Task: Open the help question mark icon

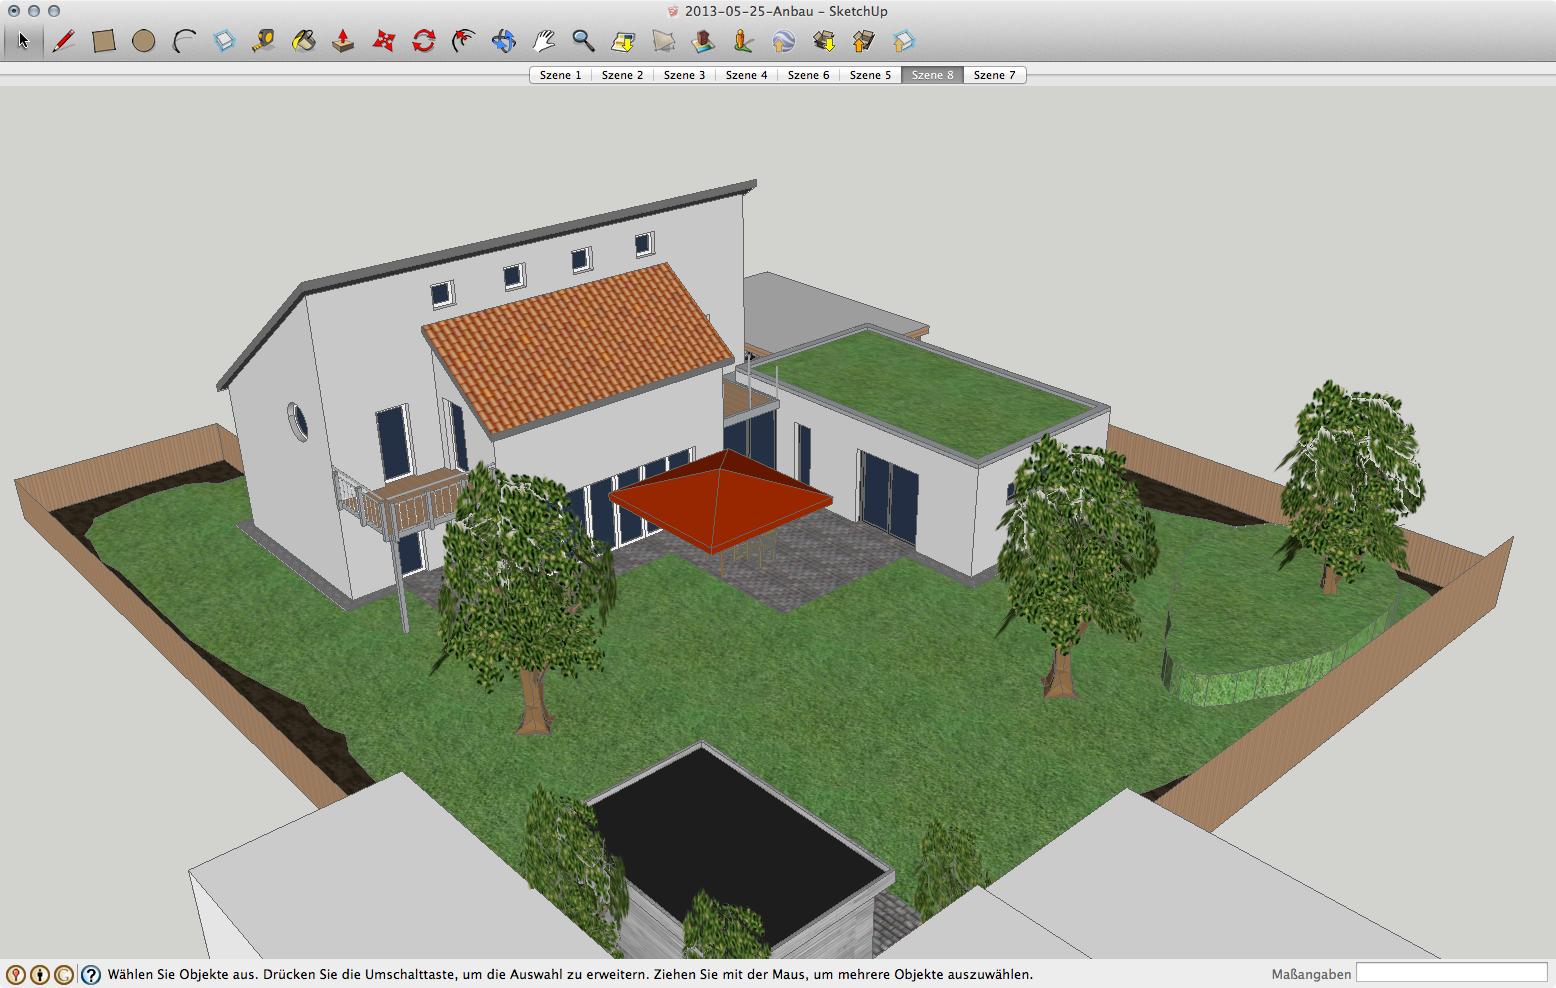Action: (91, 974)
